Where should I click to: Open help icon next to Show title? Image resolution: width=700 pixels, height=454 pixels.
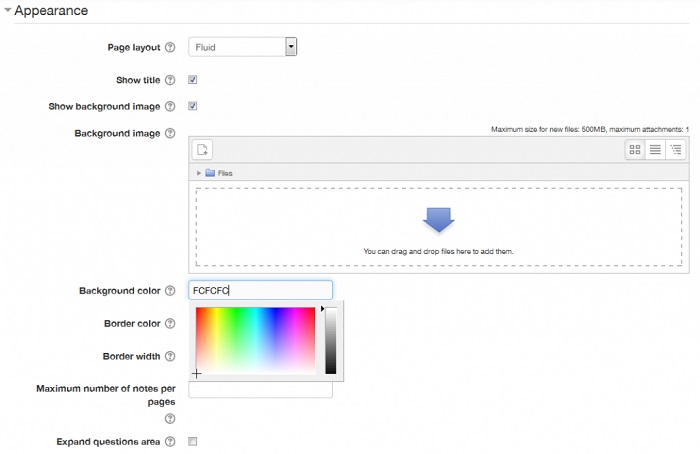(170, 80)
